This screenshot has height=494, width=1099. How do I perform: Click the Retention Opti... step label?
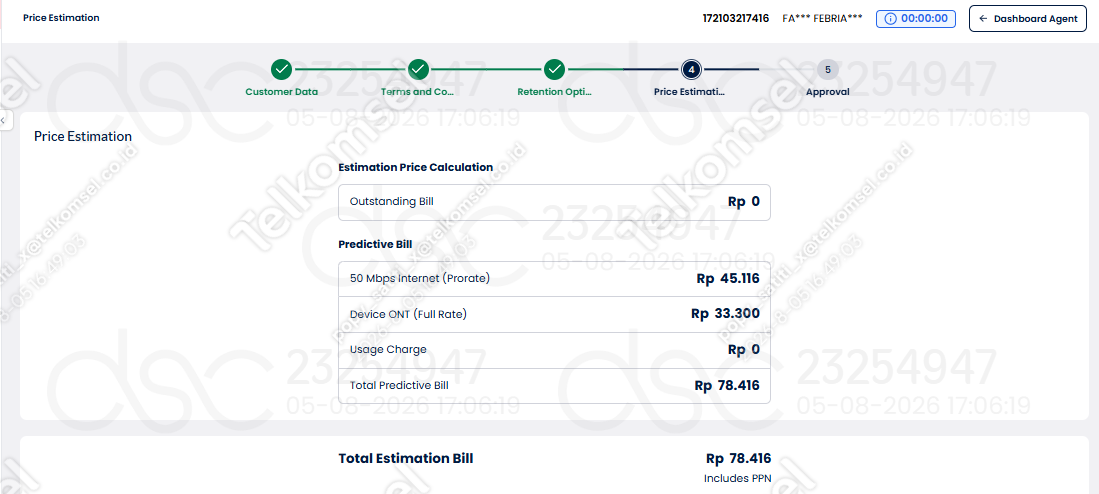[554, 92]
